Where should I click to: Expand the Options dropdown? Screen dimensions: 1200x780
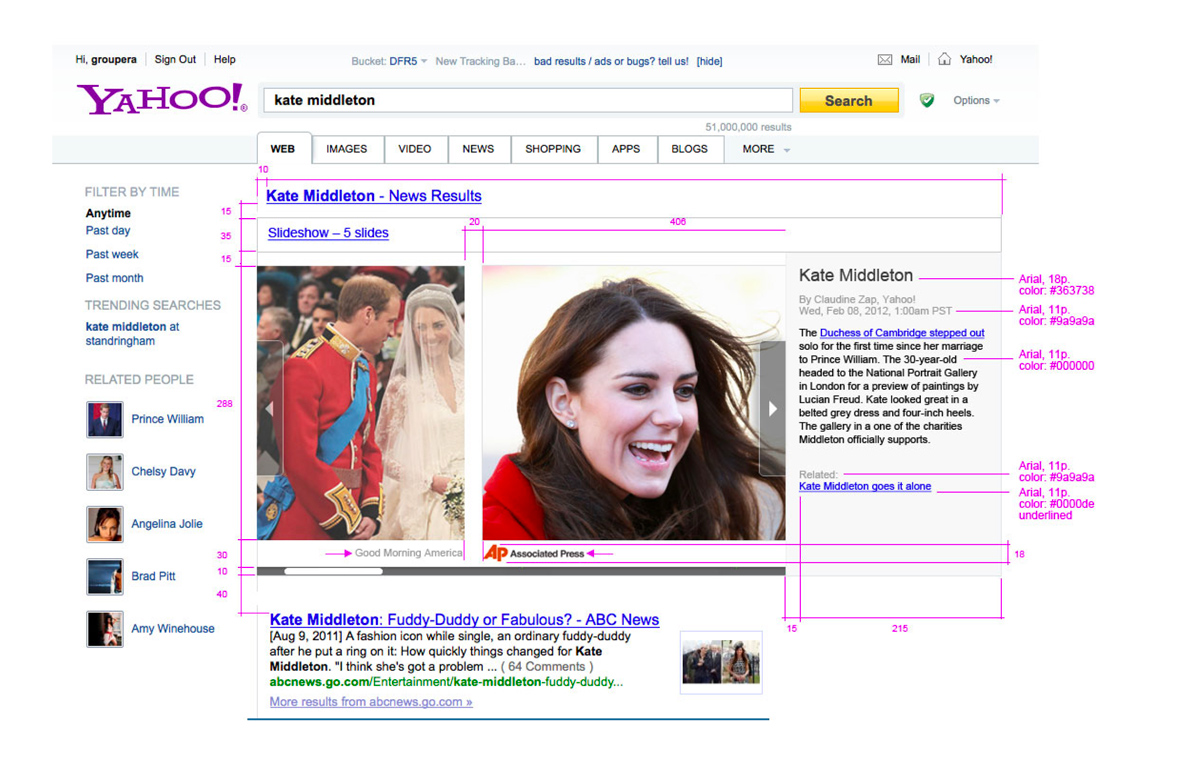tap(976, 101)
